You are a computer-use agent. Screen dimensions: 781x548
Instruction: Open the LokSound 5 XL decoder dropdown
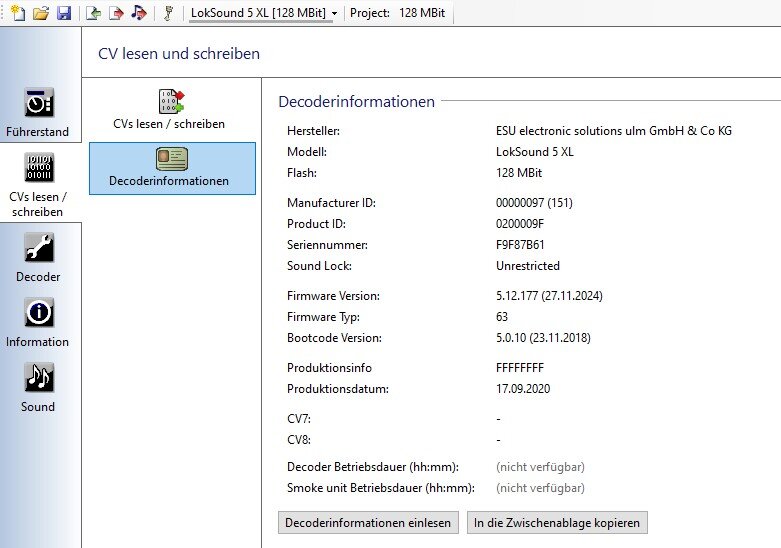pyautogui.click(x=265, y=13)
